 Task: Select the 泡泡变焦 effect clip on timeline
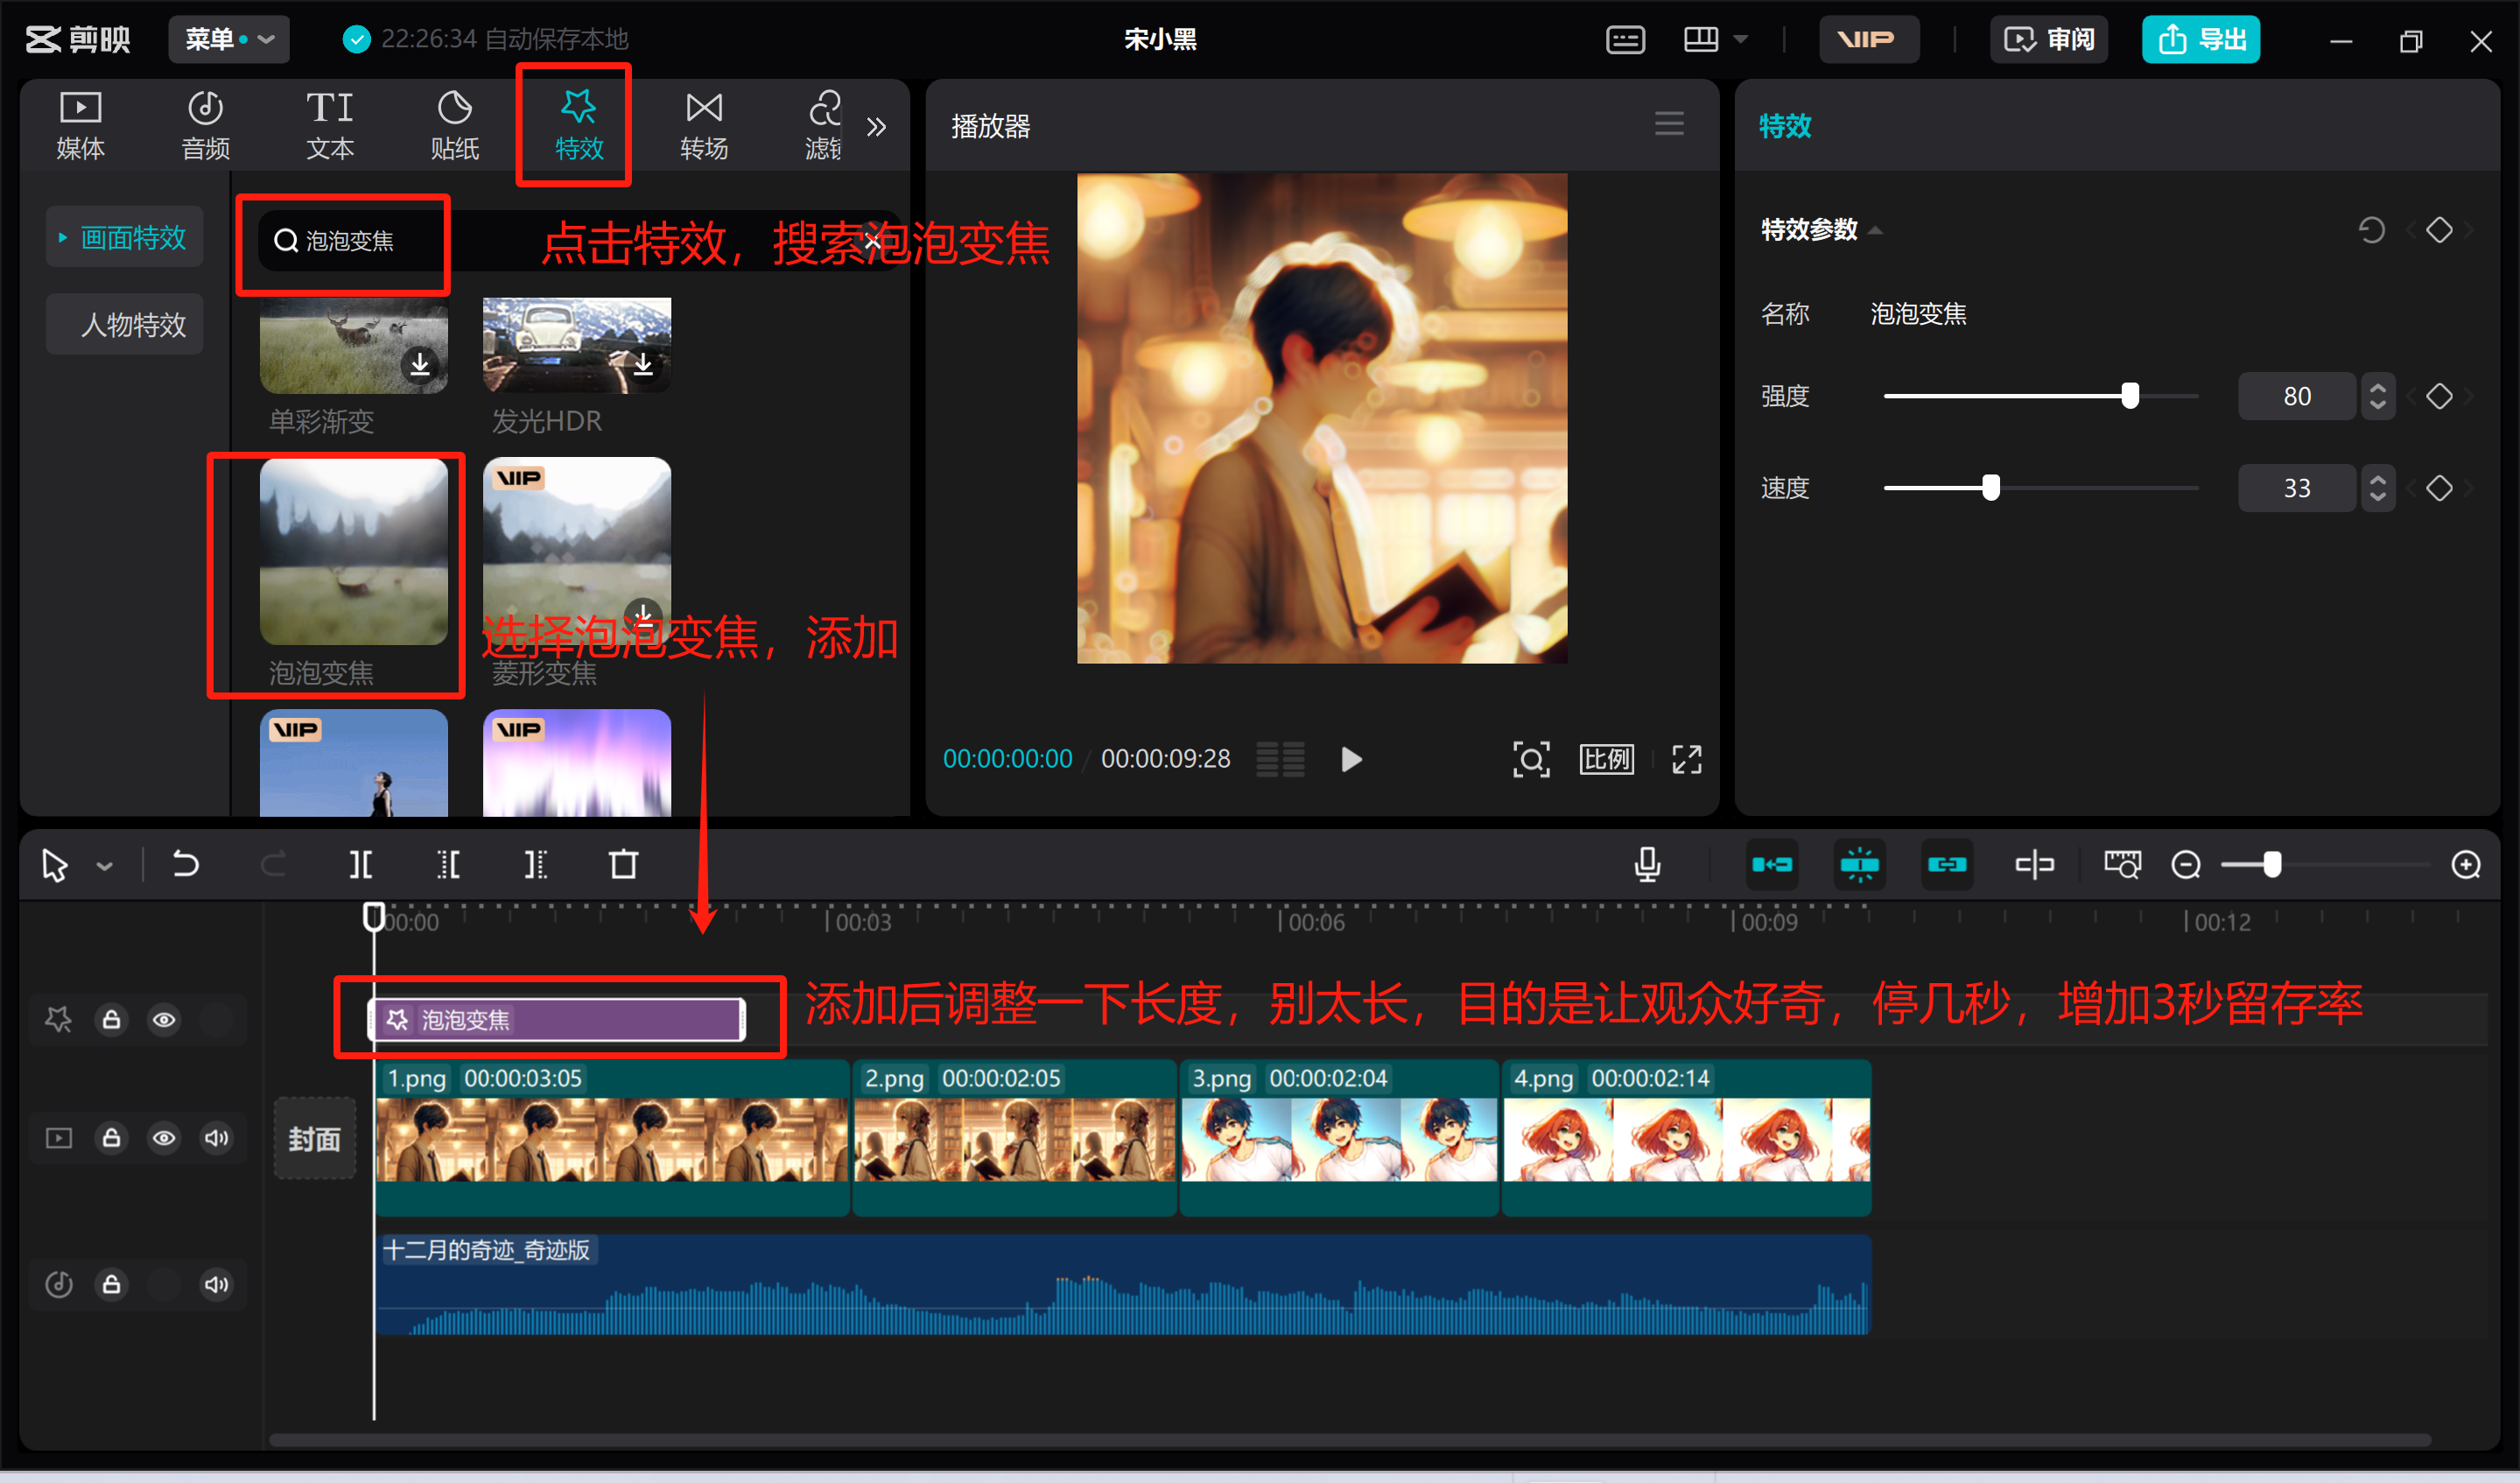pos(558,1019)
